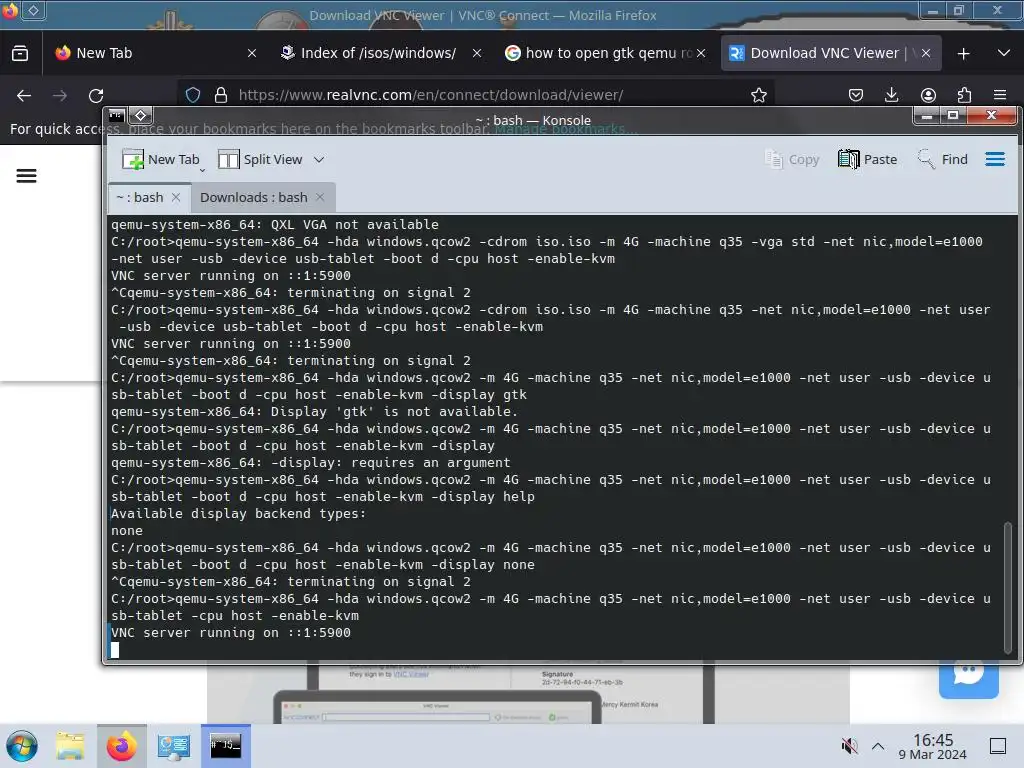The height and width of the screenshot is (768, 1024).
Task: Open clock showing 16:45
Action: click(x=933, y=746)
